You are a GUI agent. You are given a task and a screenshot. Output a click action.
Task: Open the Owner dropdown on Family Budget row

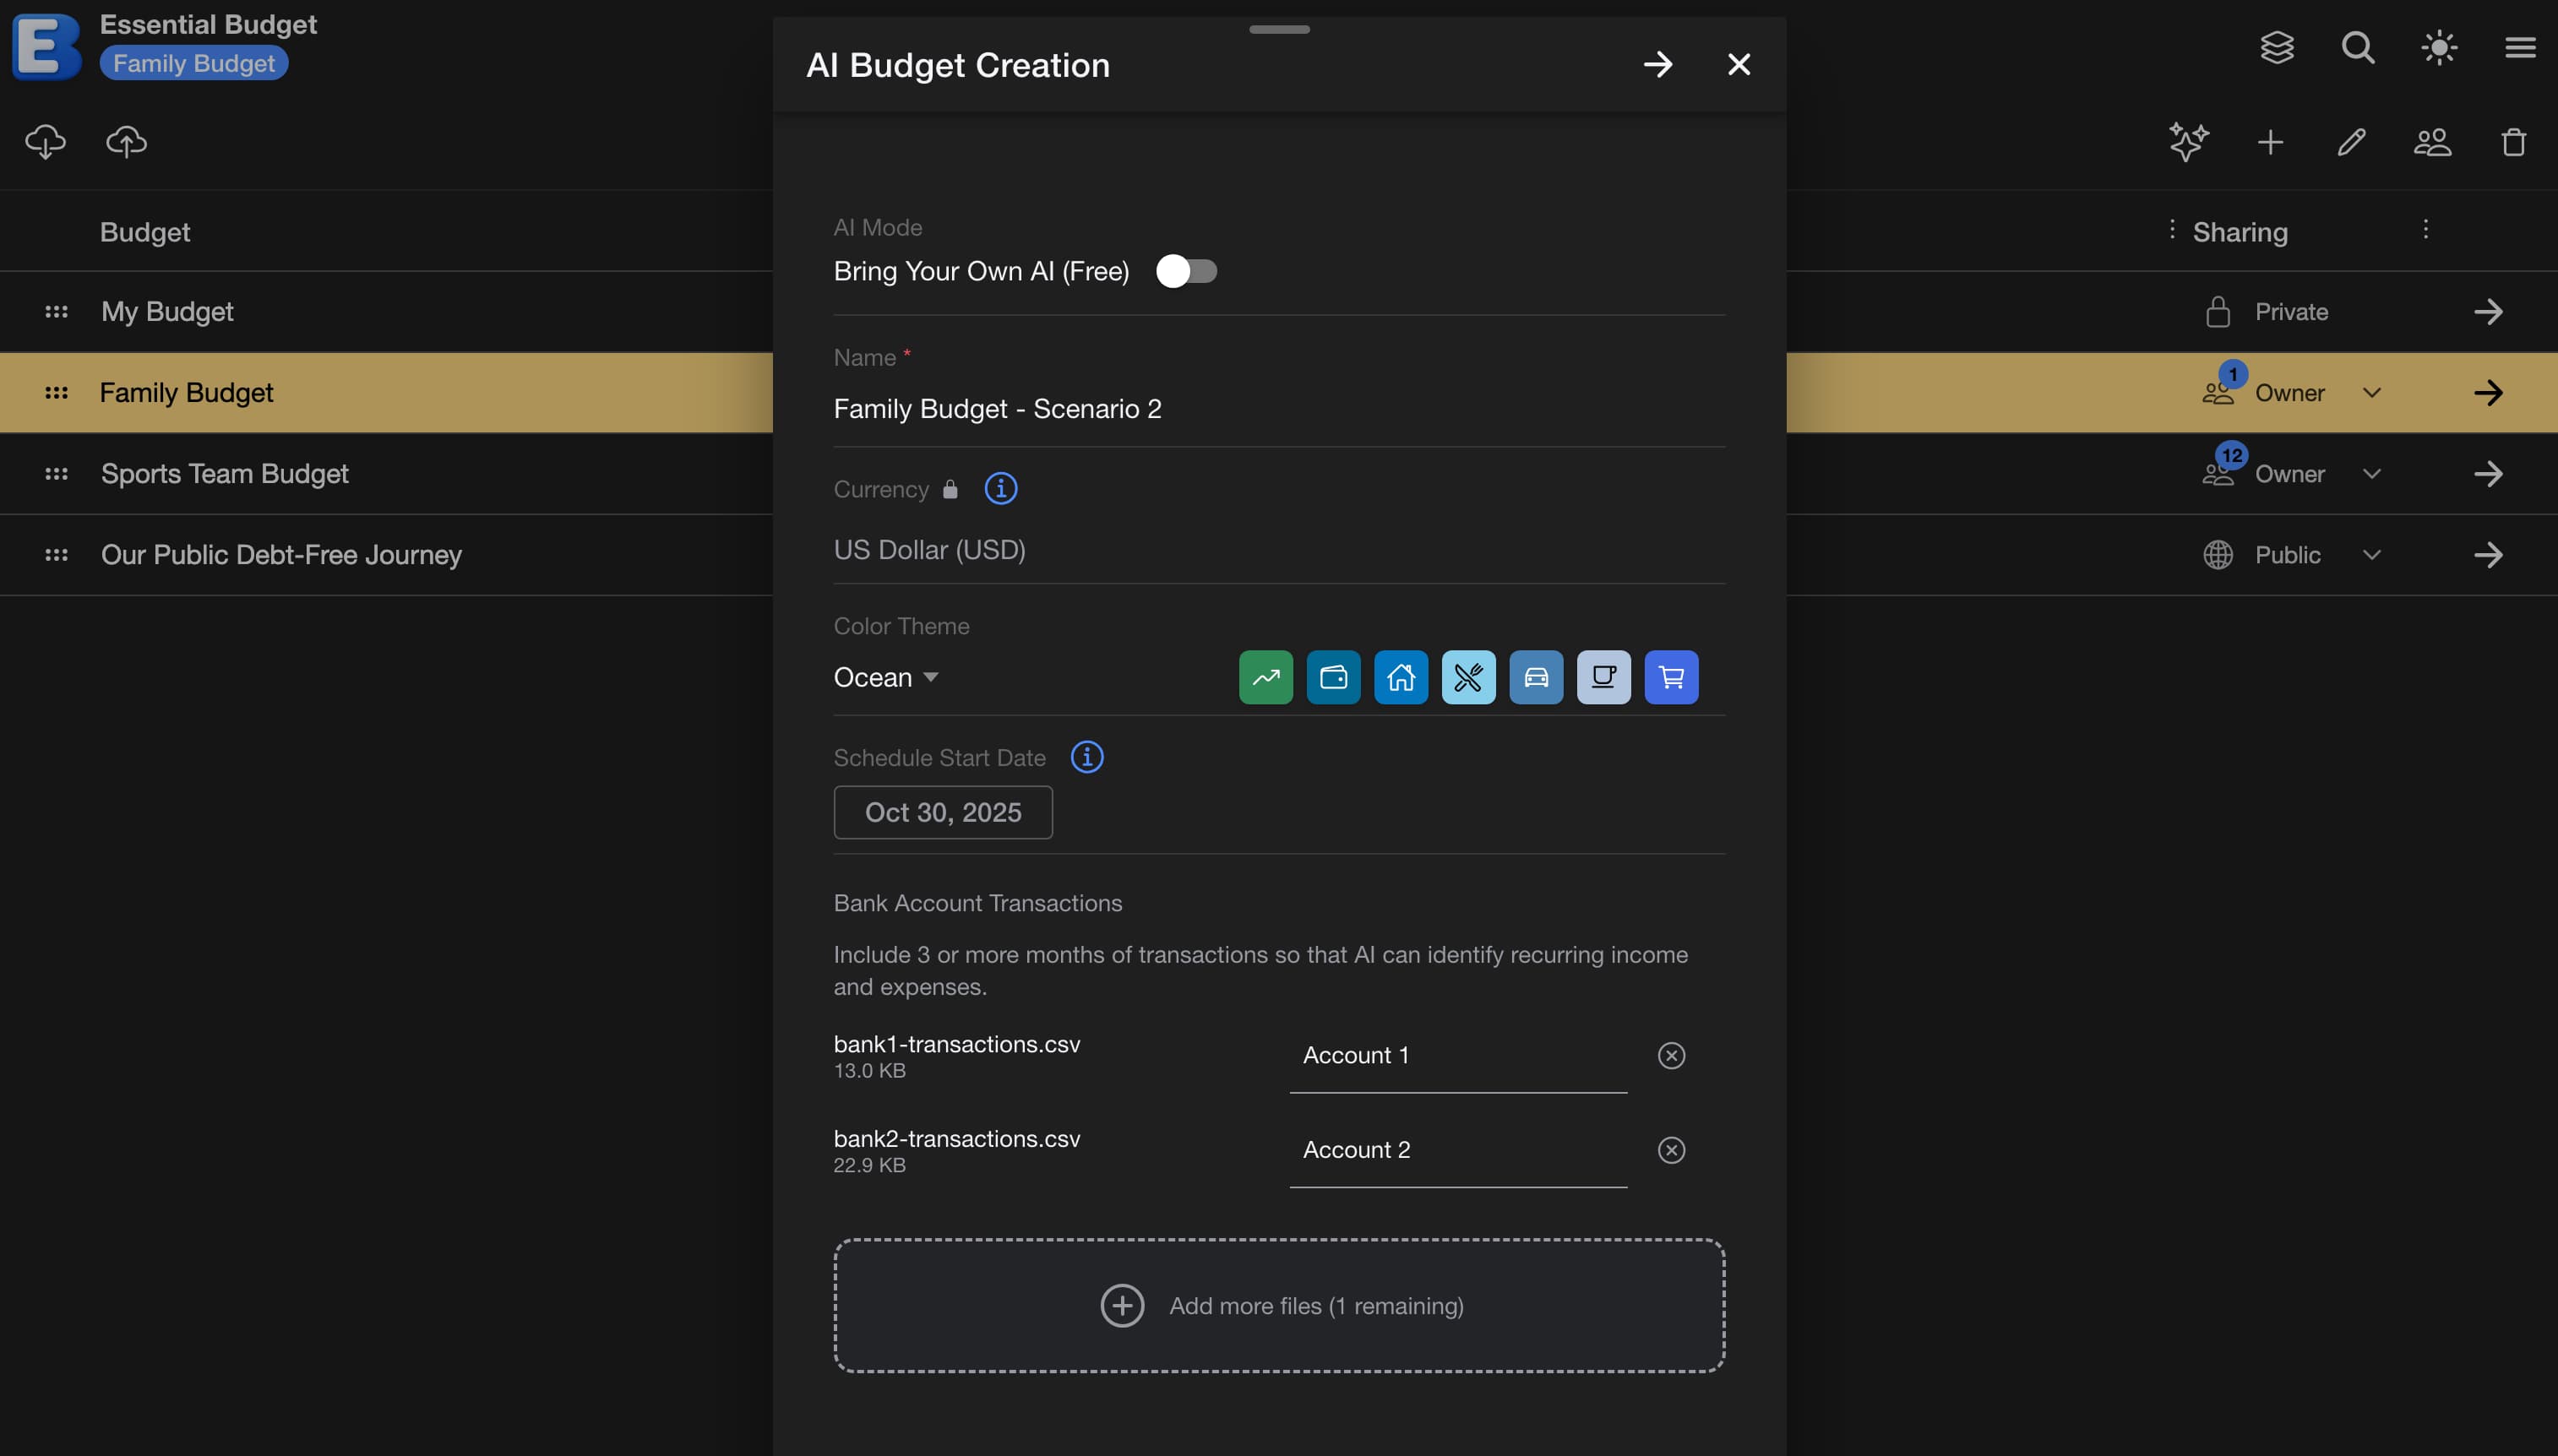pyautogui.click(x=2373, y=392)
